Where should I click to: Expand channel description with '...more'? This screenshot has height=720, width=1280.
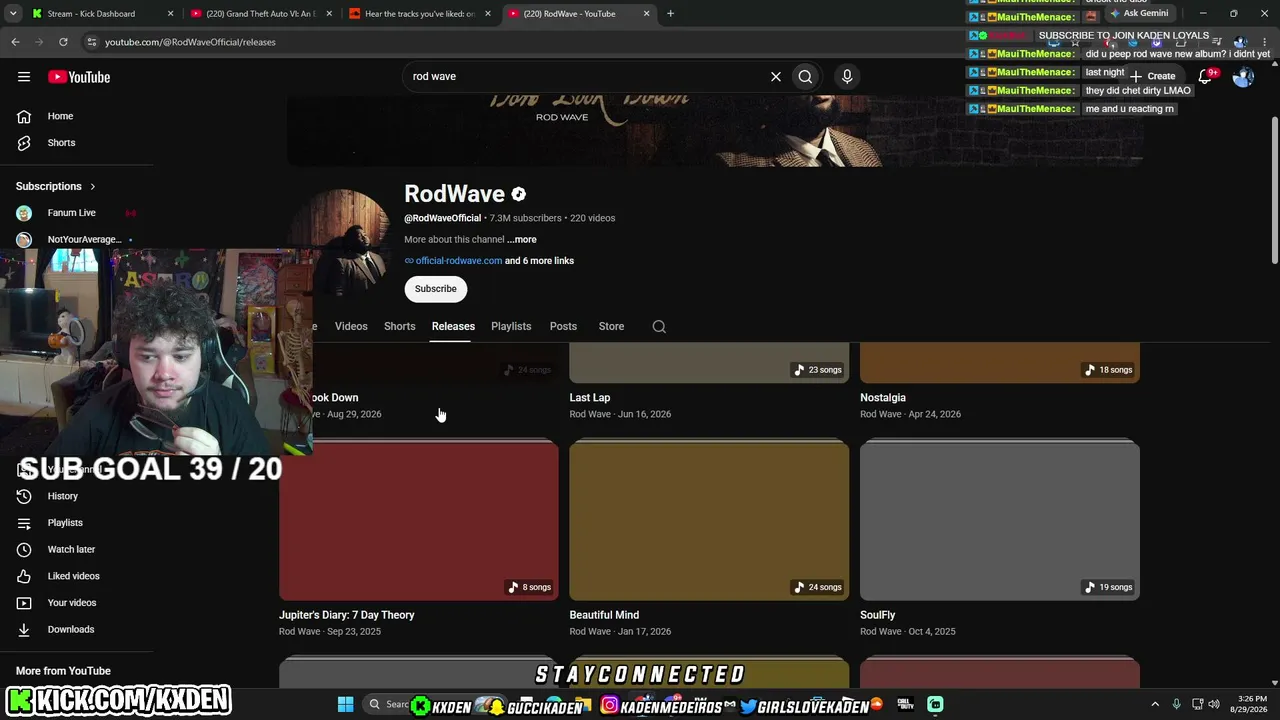pos(522,240)
